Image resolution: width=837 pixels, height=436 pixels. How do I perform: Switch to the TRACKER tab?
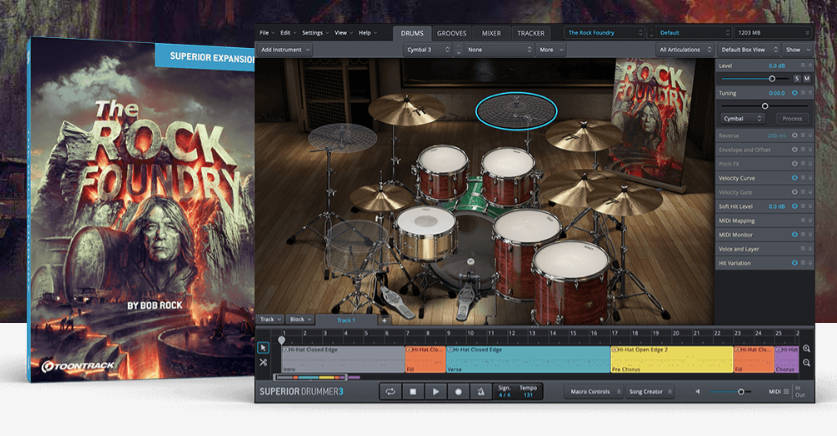coord(531,33)
